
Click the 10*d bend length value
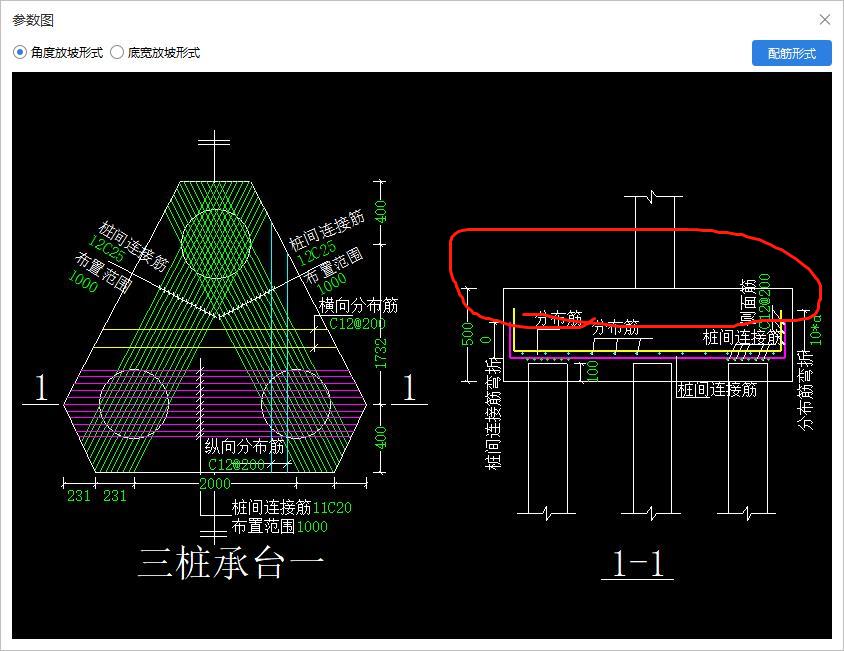click(816, 329)
